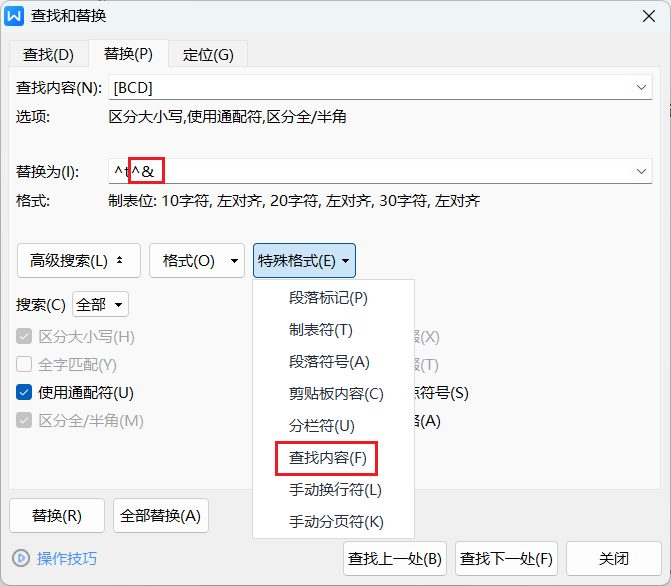Screen dimensions: 671x586
Task: Toggle the 区分大小写(H) checkbox
Action: [25, 337]
